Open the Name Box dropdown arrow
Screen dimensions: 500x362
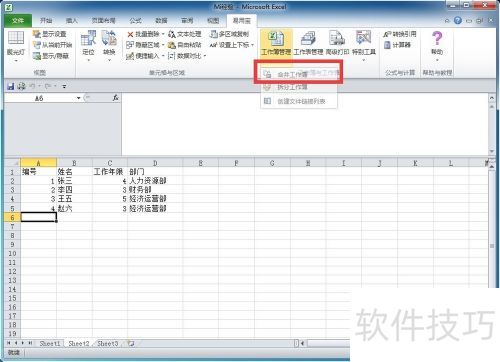point(79,98)
